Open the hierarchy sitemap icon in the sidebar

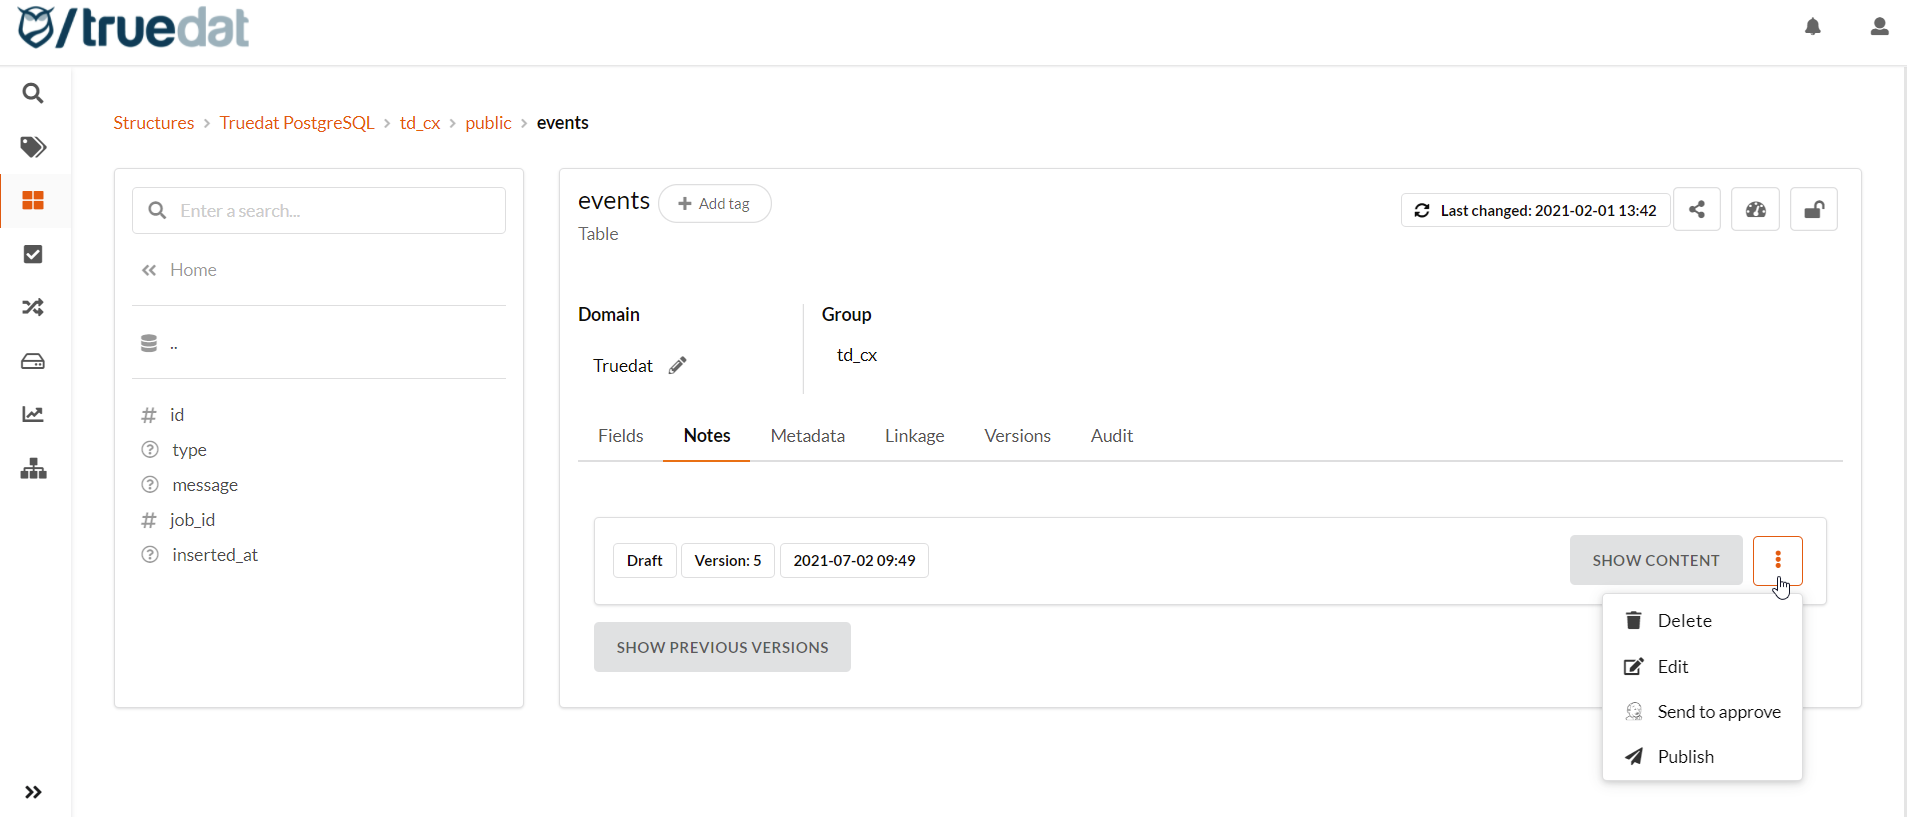click(x=33, y=469)
